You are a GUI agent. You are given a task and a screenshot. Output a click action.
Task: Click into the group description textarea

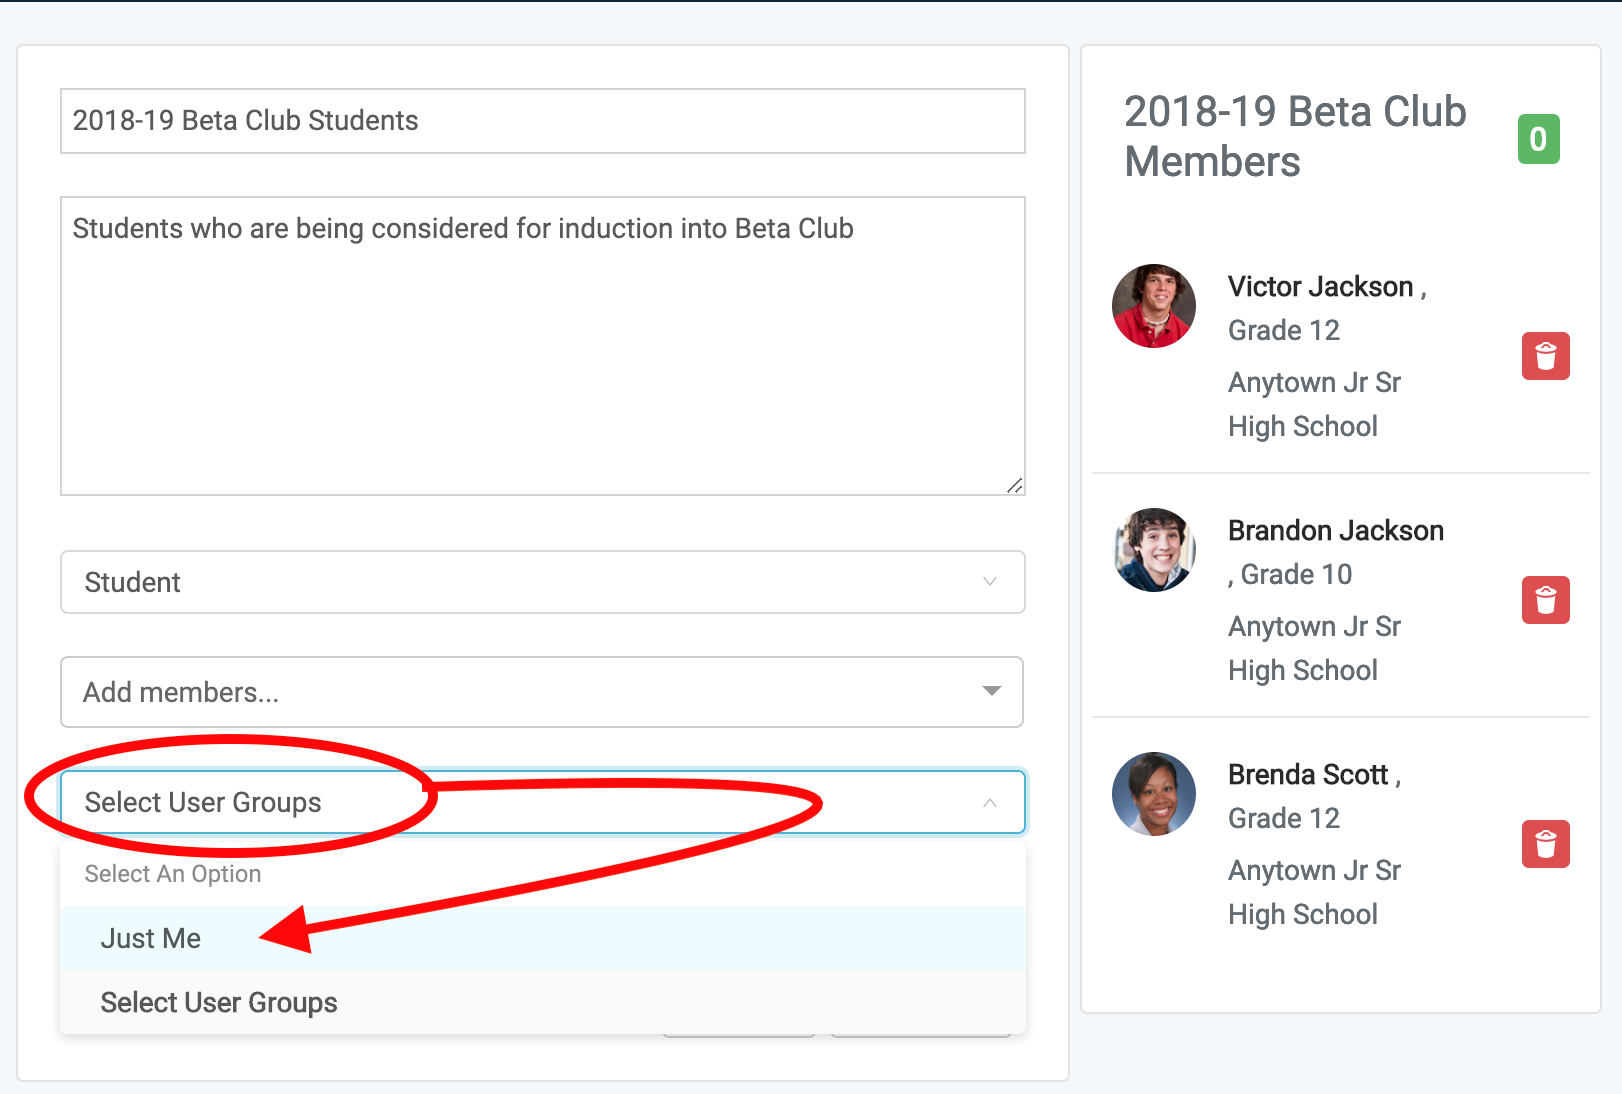click(x=543, y=346)
